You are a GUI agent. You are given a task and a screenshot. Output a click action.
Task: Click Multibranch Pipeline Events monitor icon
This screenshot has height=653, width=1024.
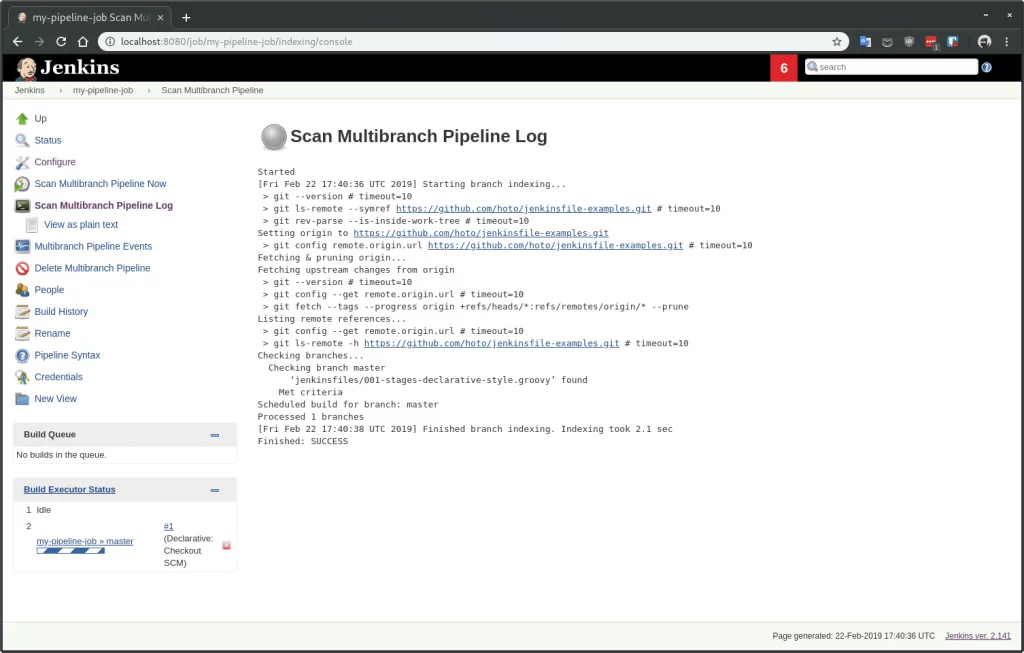(22, 246)
